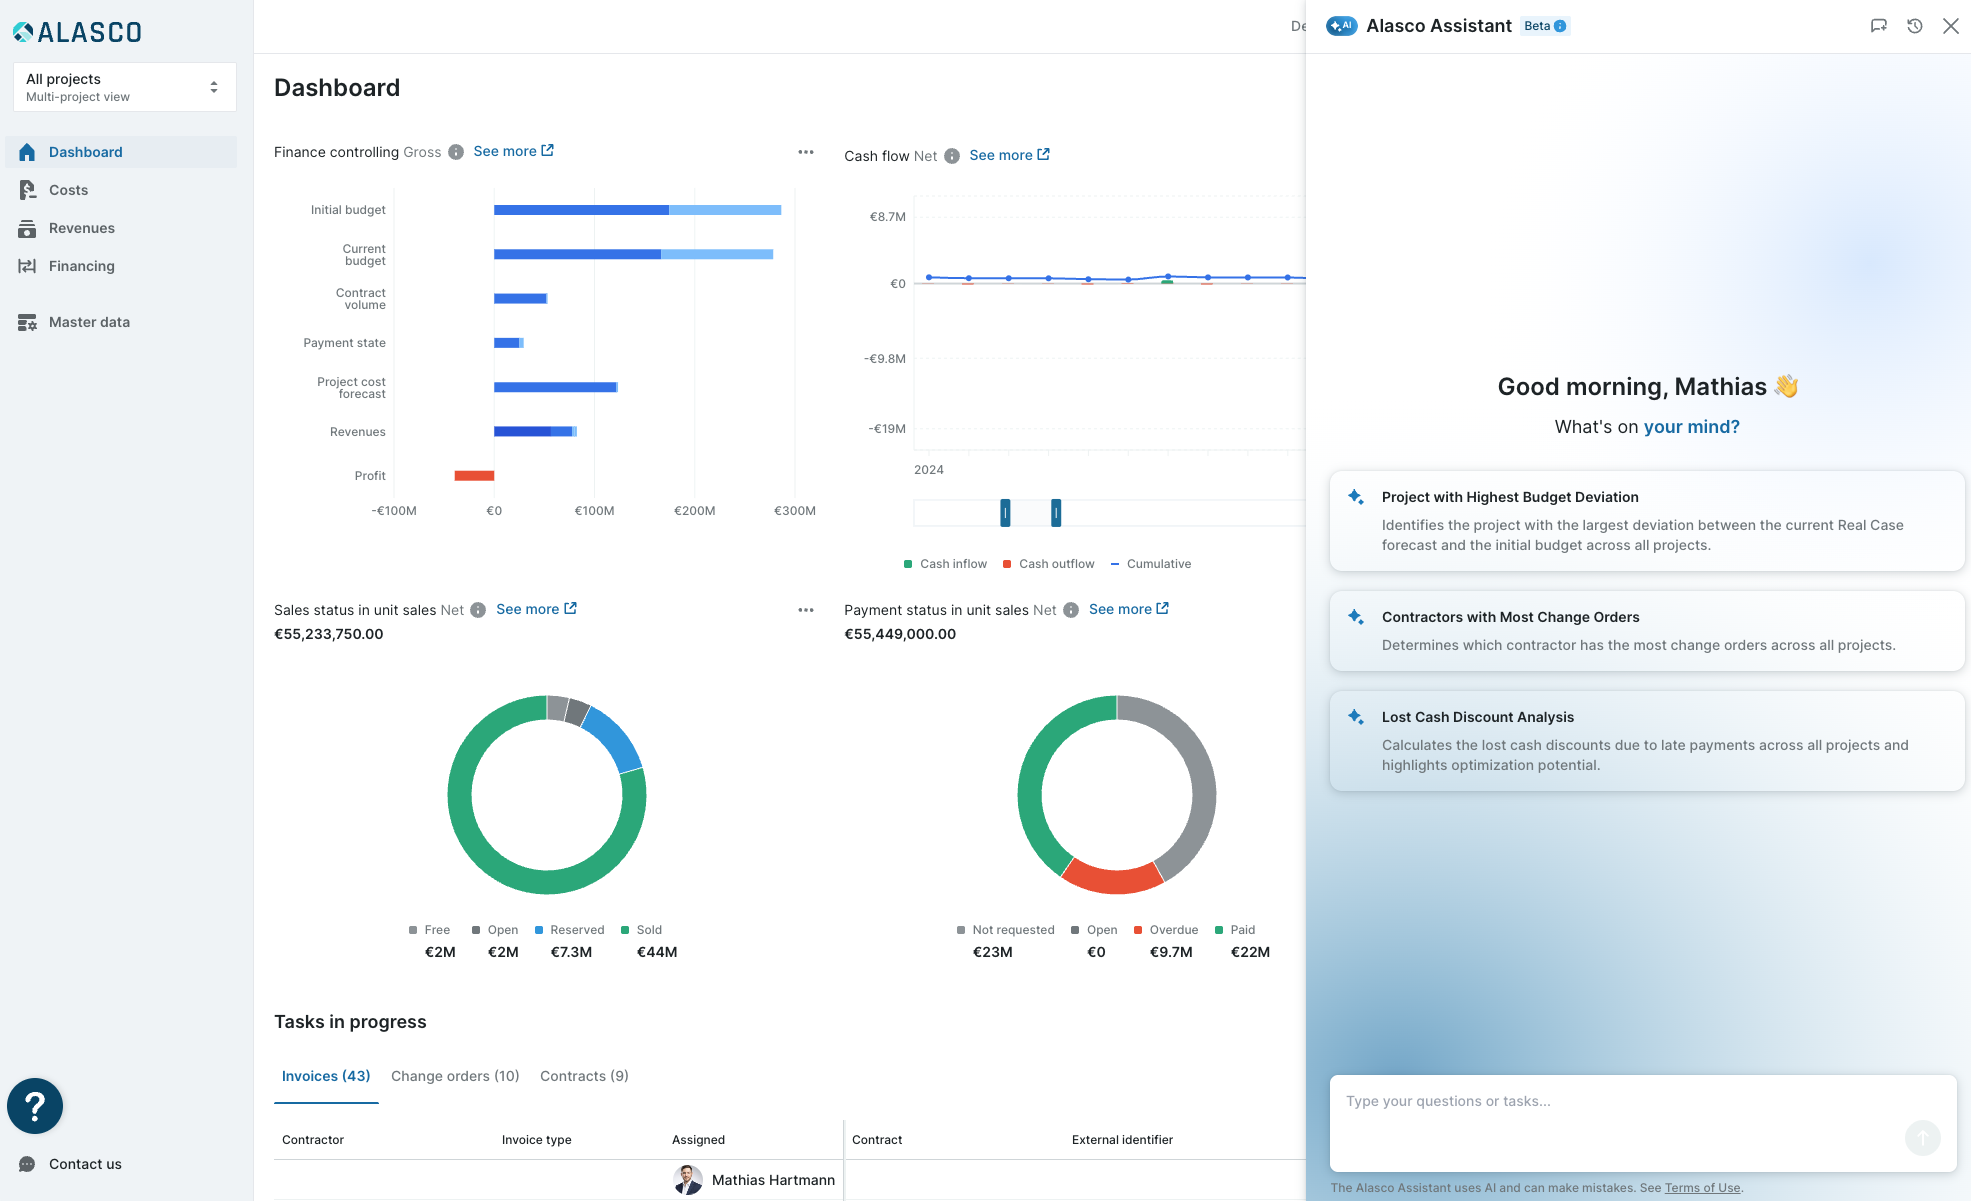Click left handle of cash flow range slider
1971x1201 pixels.
[x=1005, y=513]
